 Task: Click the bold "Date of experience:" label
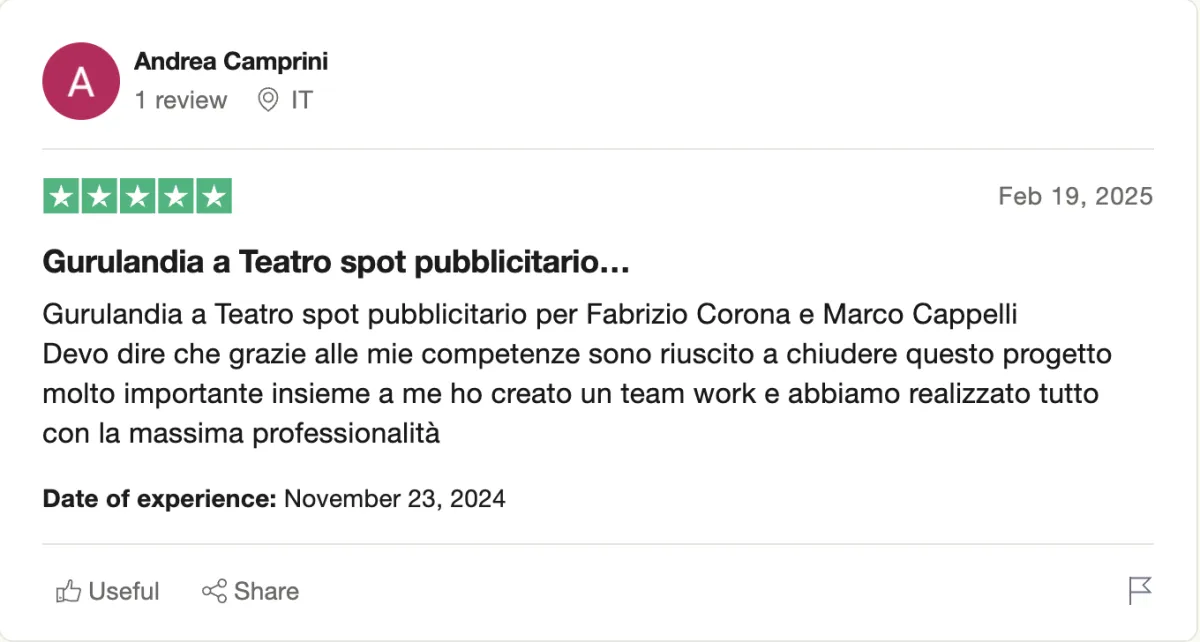pyautogui.click(x=160, y=498)
